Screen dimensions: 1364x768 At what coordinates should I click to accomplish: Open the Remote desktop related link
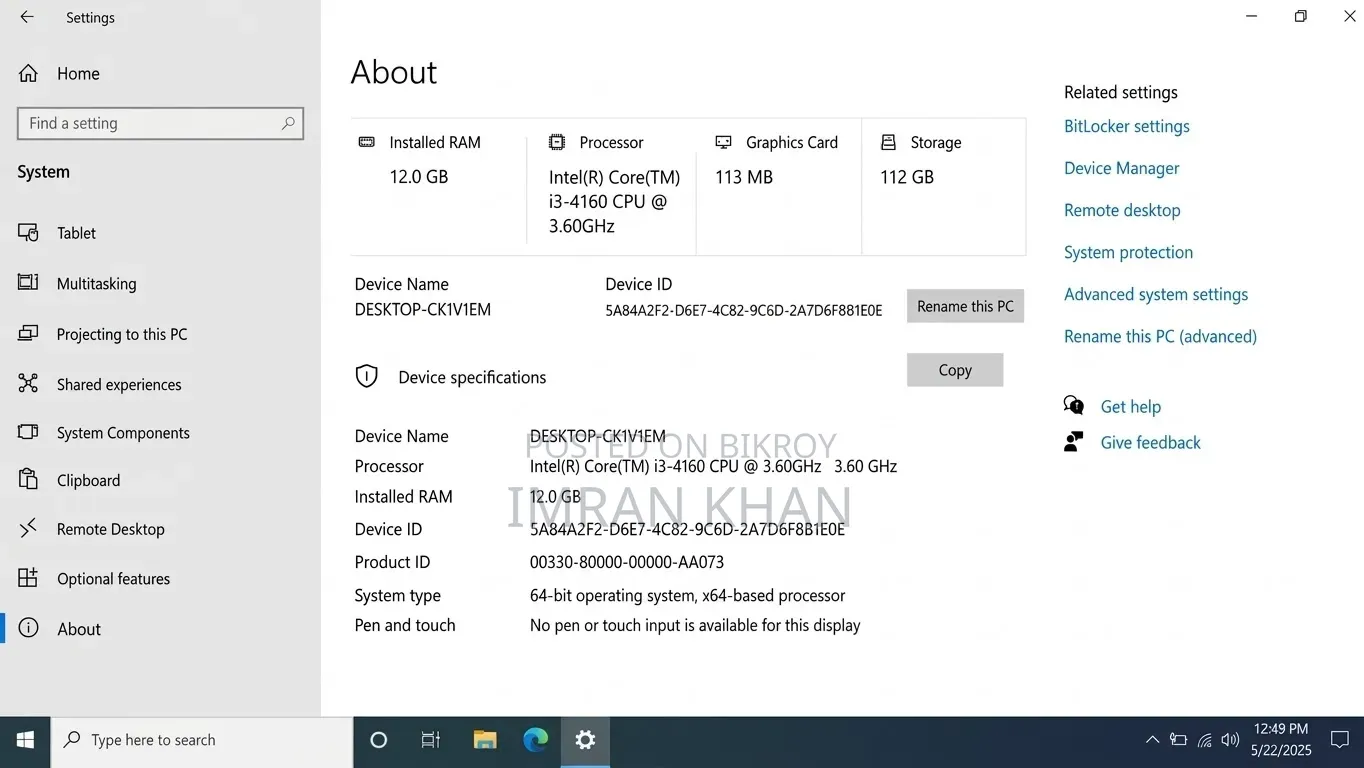pos(1122,210)
